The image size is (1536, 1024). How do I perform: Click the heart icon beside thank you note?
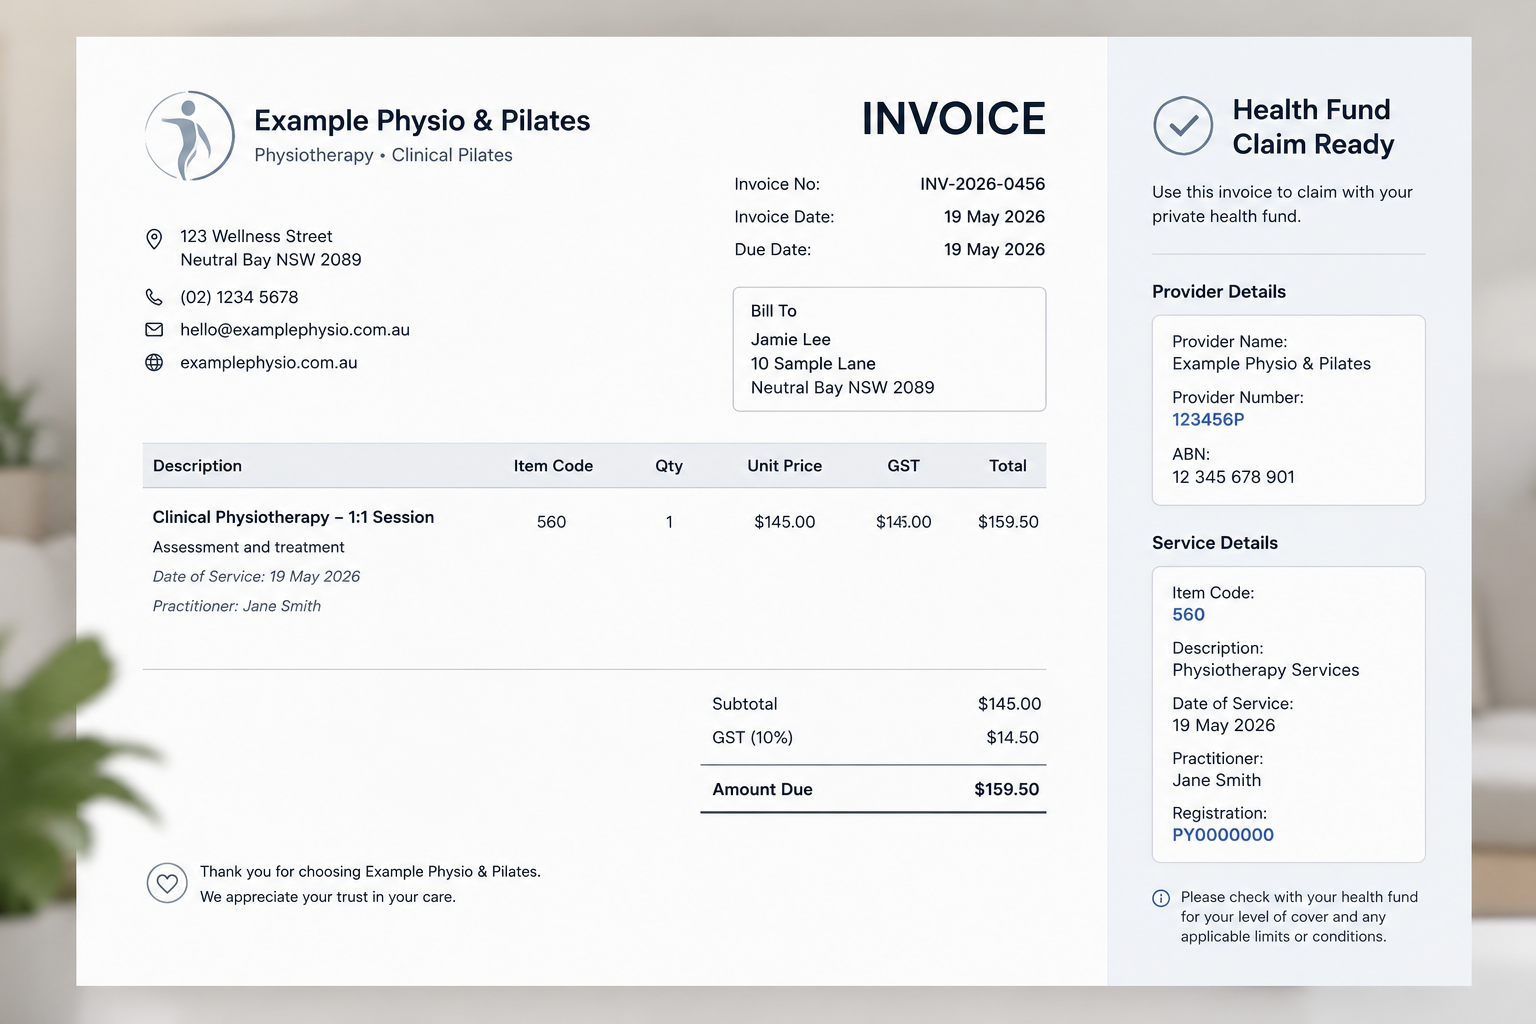click(x=167, y=883)
